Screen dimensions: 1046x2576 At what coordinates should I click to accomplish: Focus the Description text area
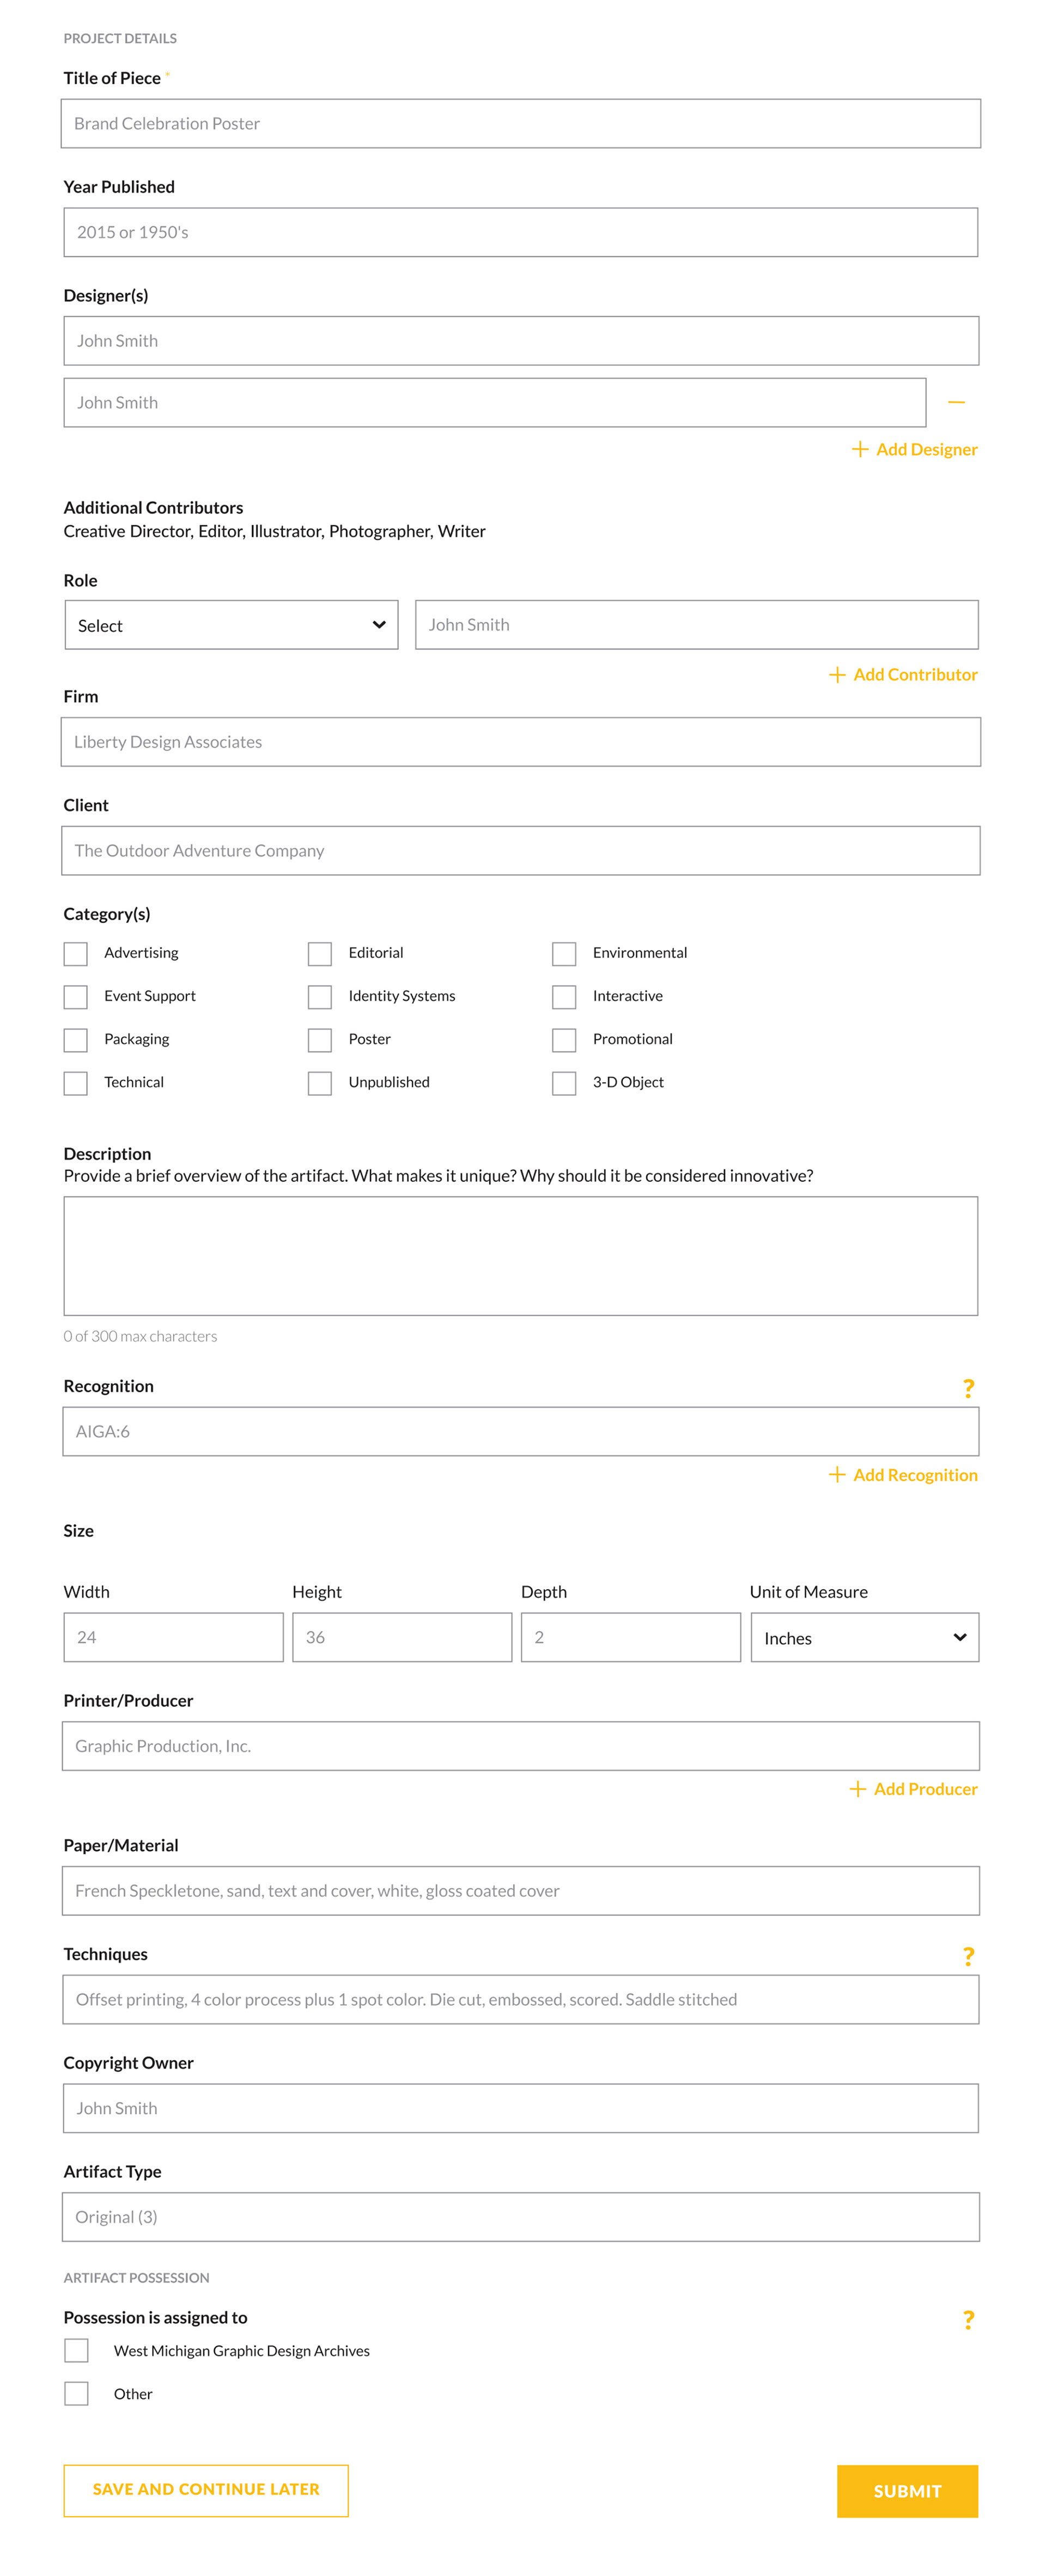click(x=520, y=1255)
